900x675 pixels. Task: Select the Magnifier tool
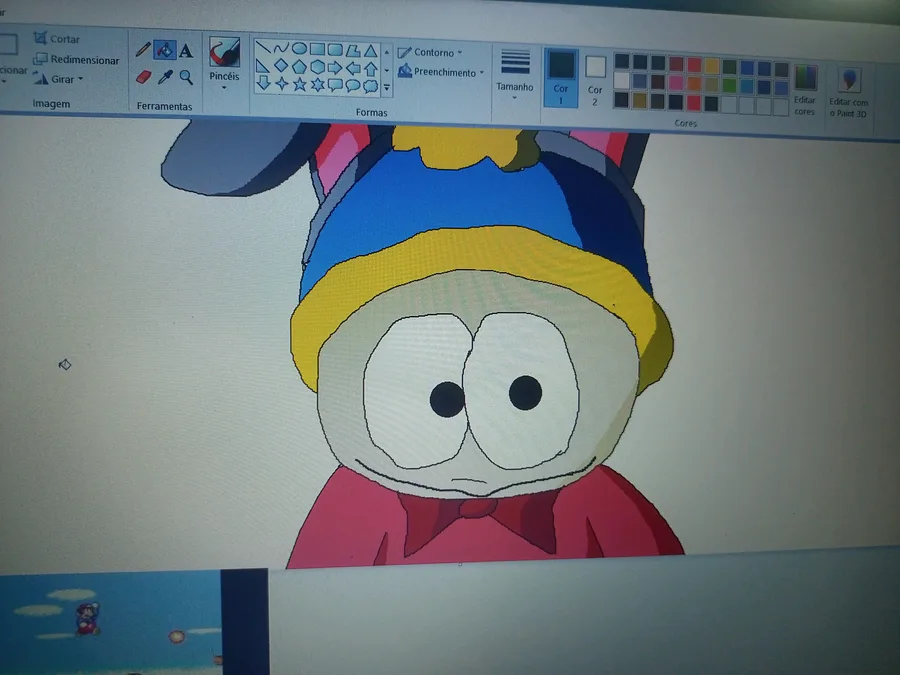point(186,77)
